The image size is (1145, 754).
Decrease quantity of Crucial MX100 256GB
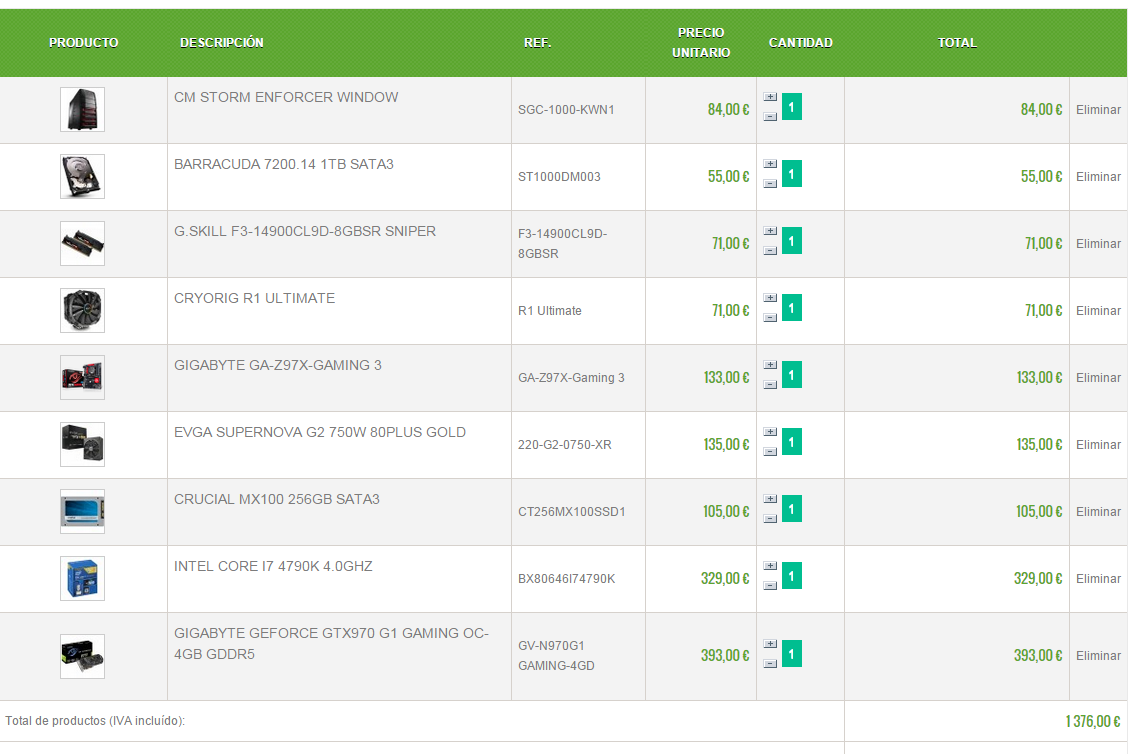pos(770,519)
